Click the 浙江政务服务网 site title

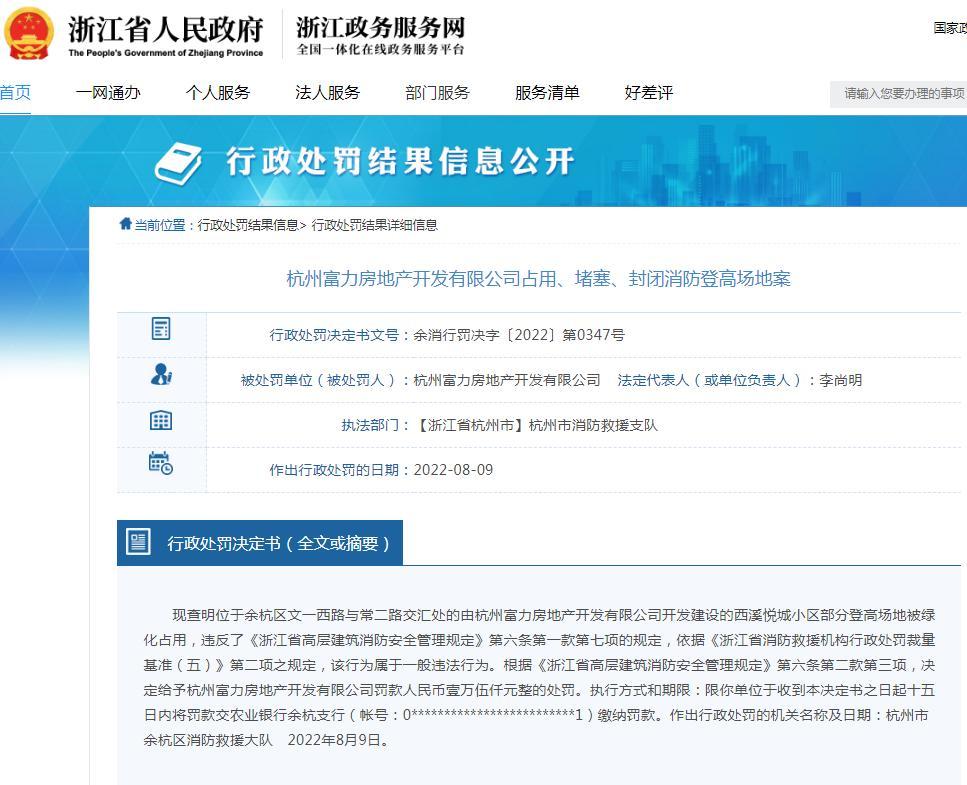coord(380,27)
